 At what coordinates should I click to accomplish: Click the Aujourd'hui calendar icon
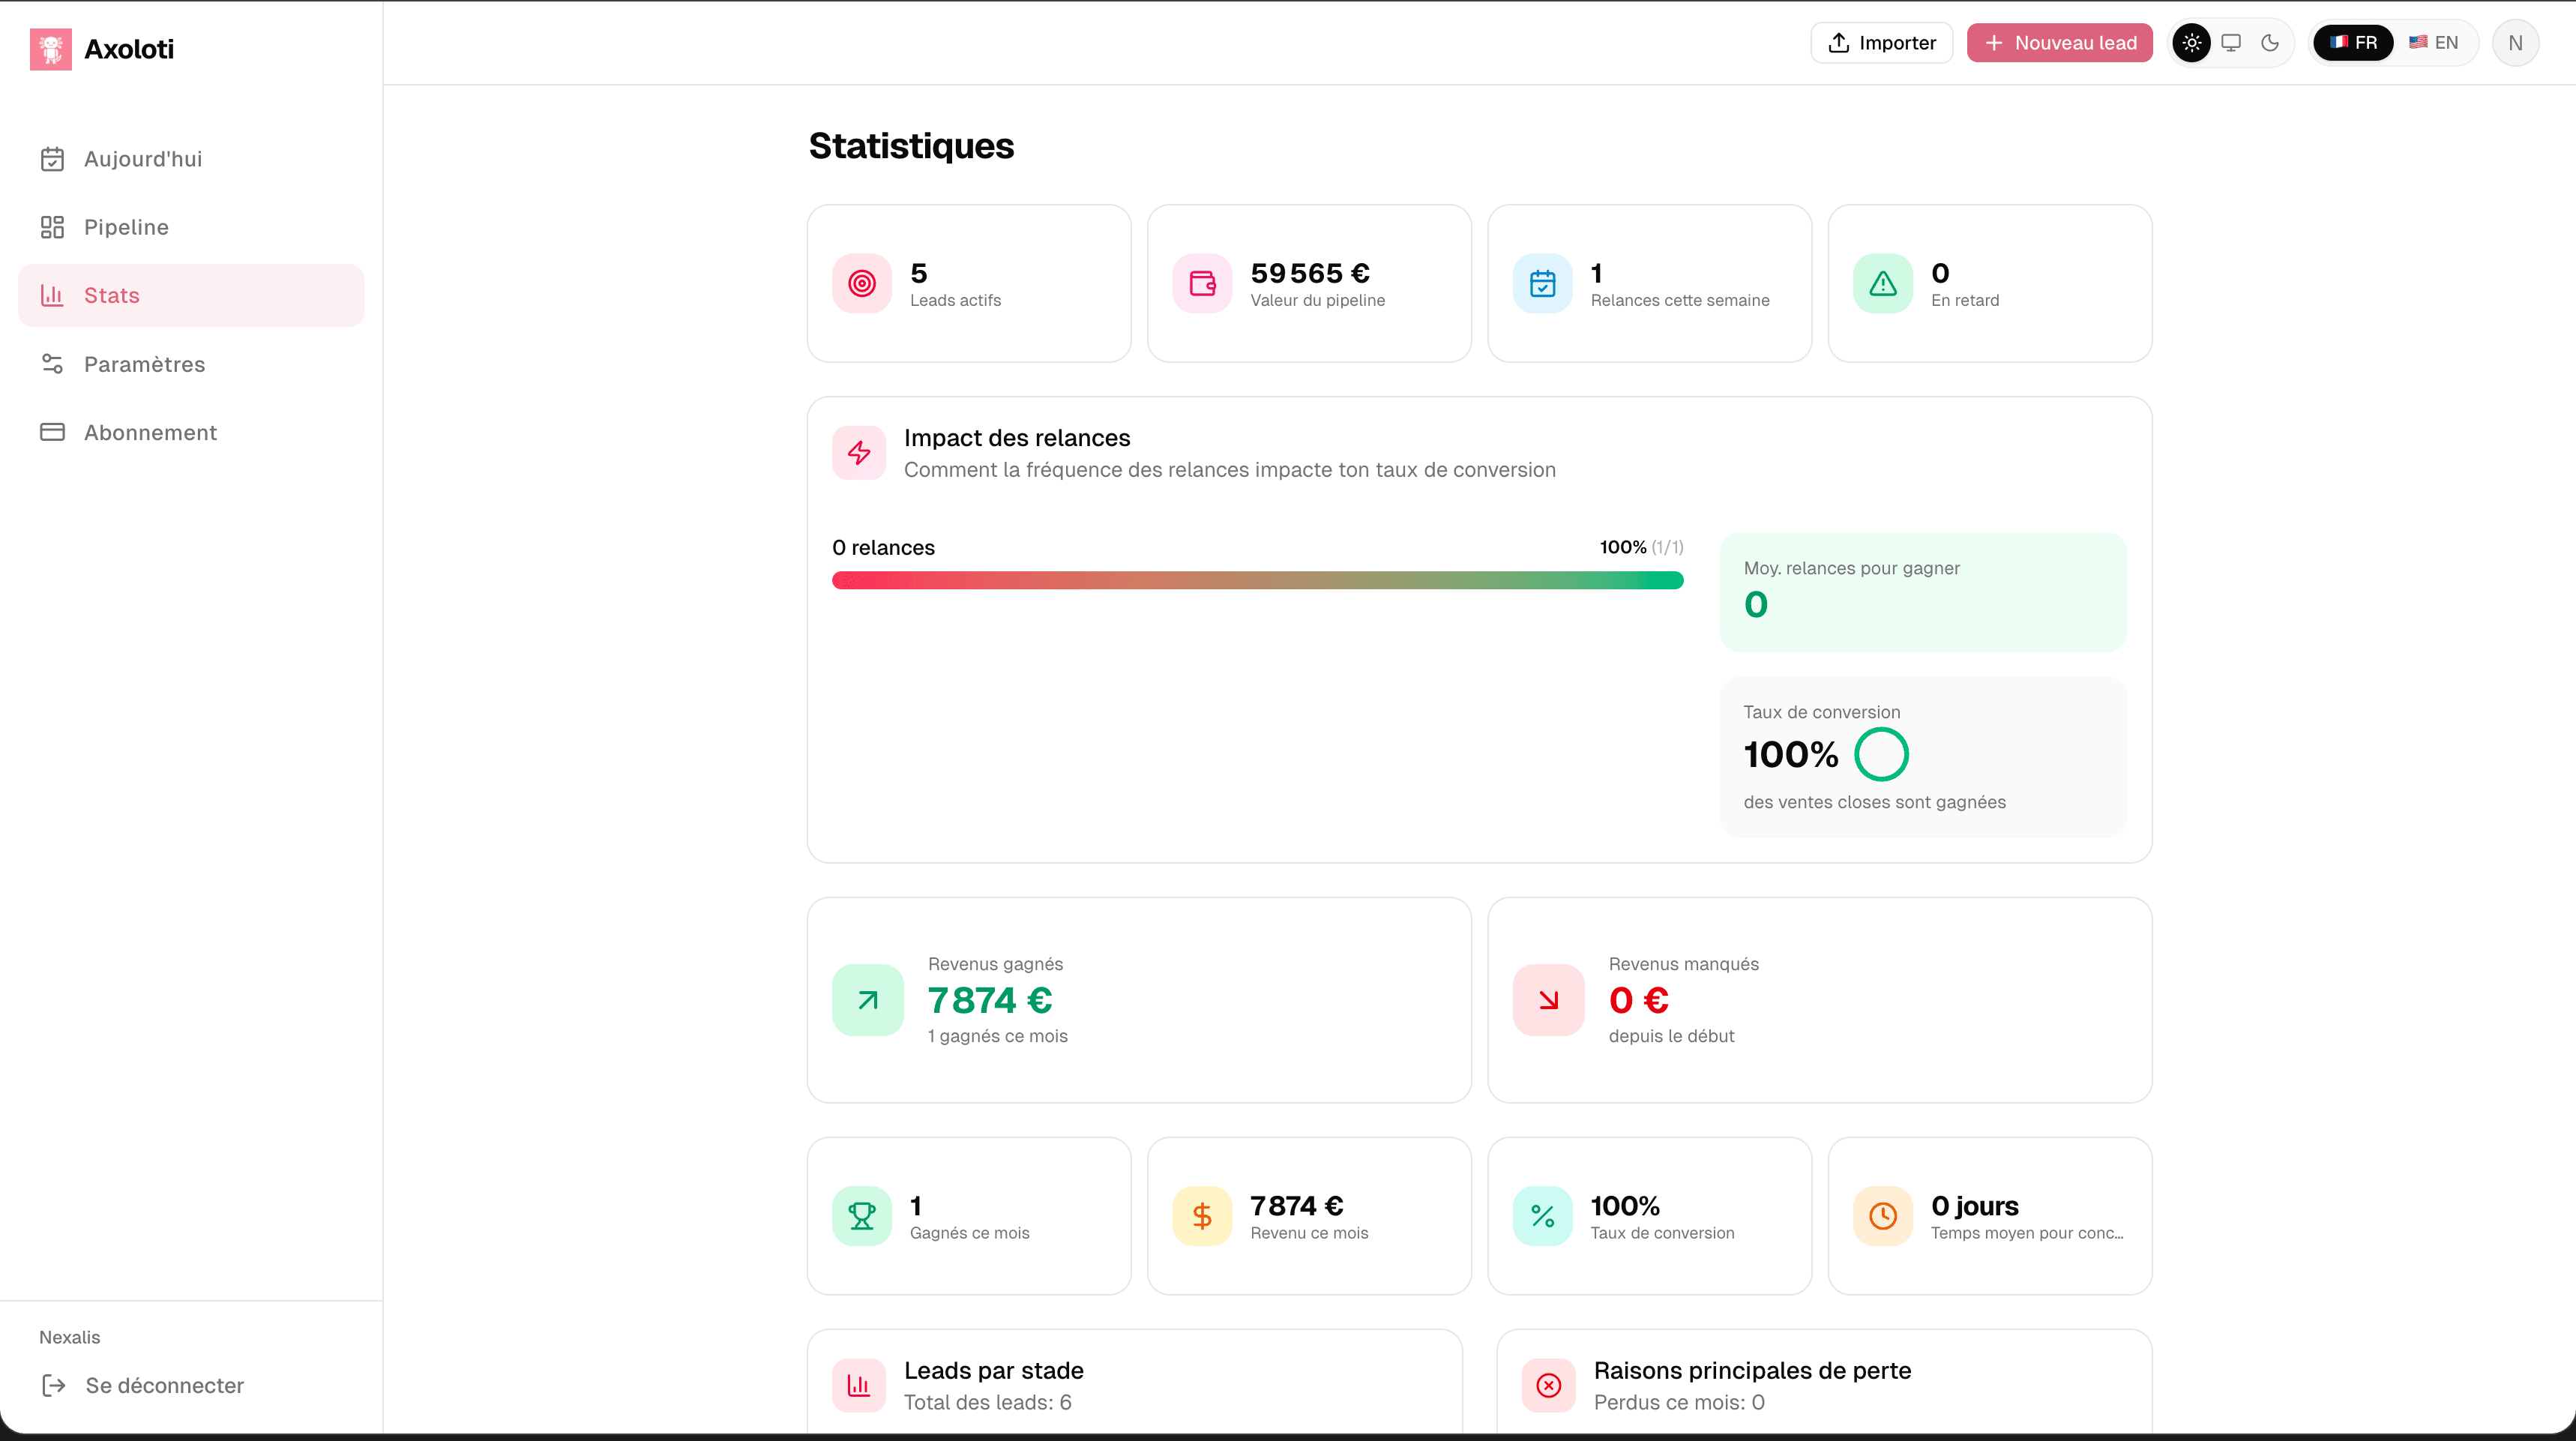[52, 159]
